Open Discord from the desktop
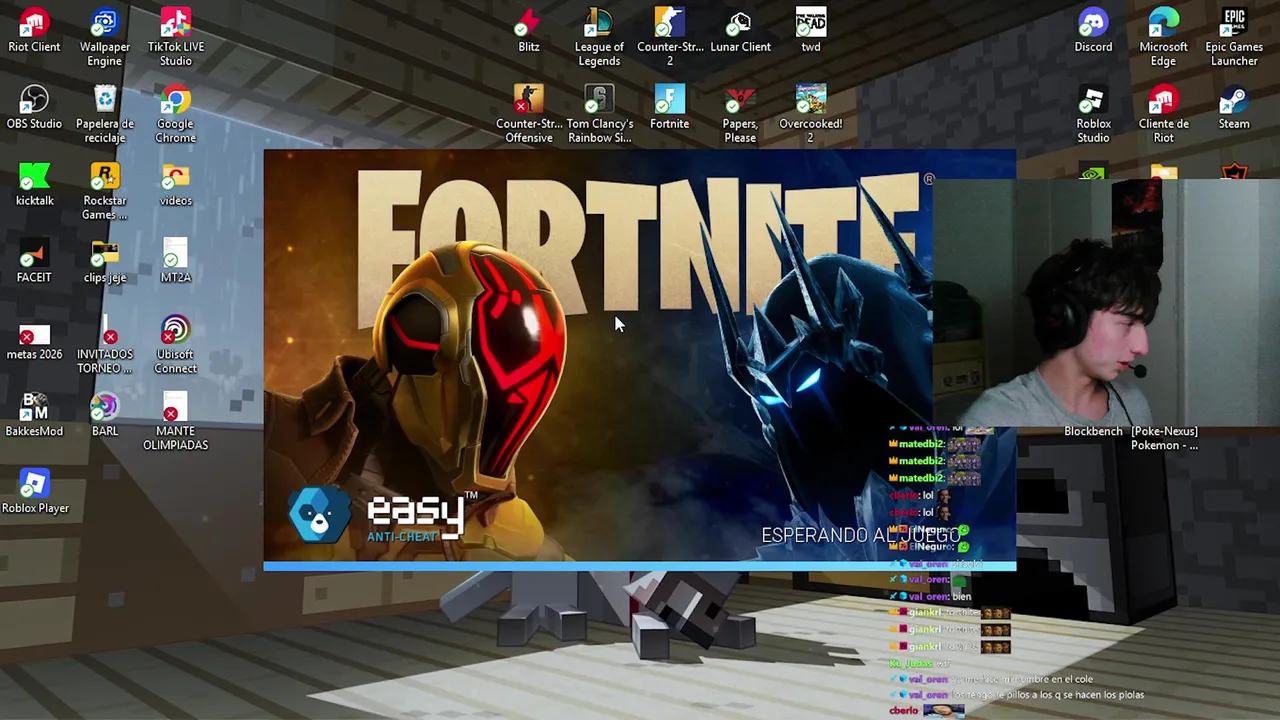The image size is (1280, 720). (1093, 31)
